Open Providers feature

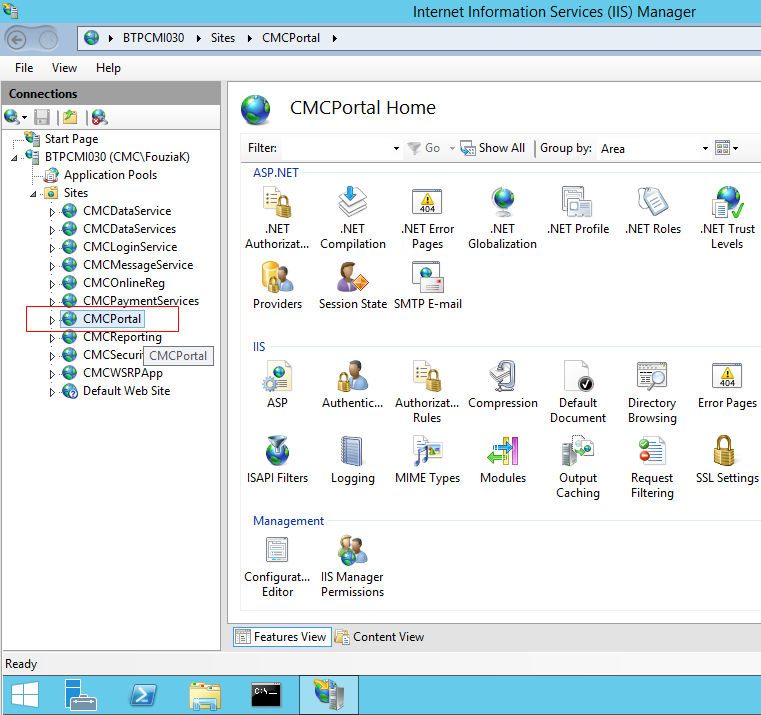277,285
